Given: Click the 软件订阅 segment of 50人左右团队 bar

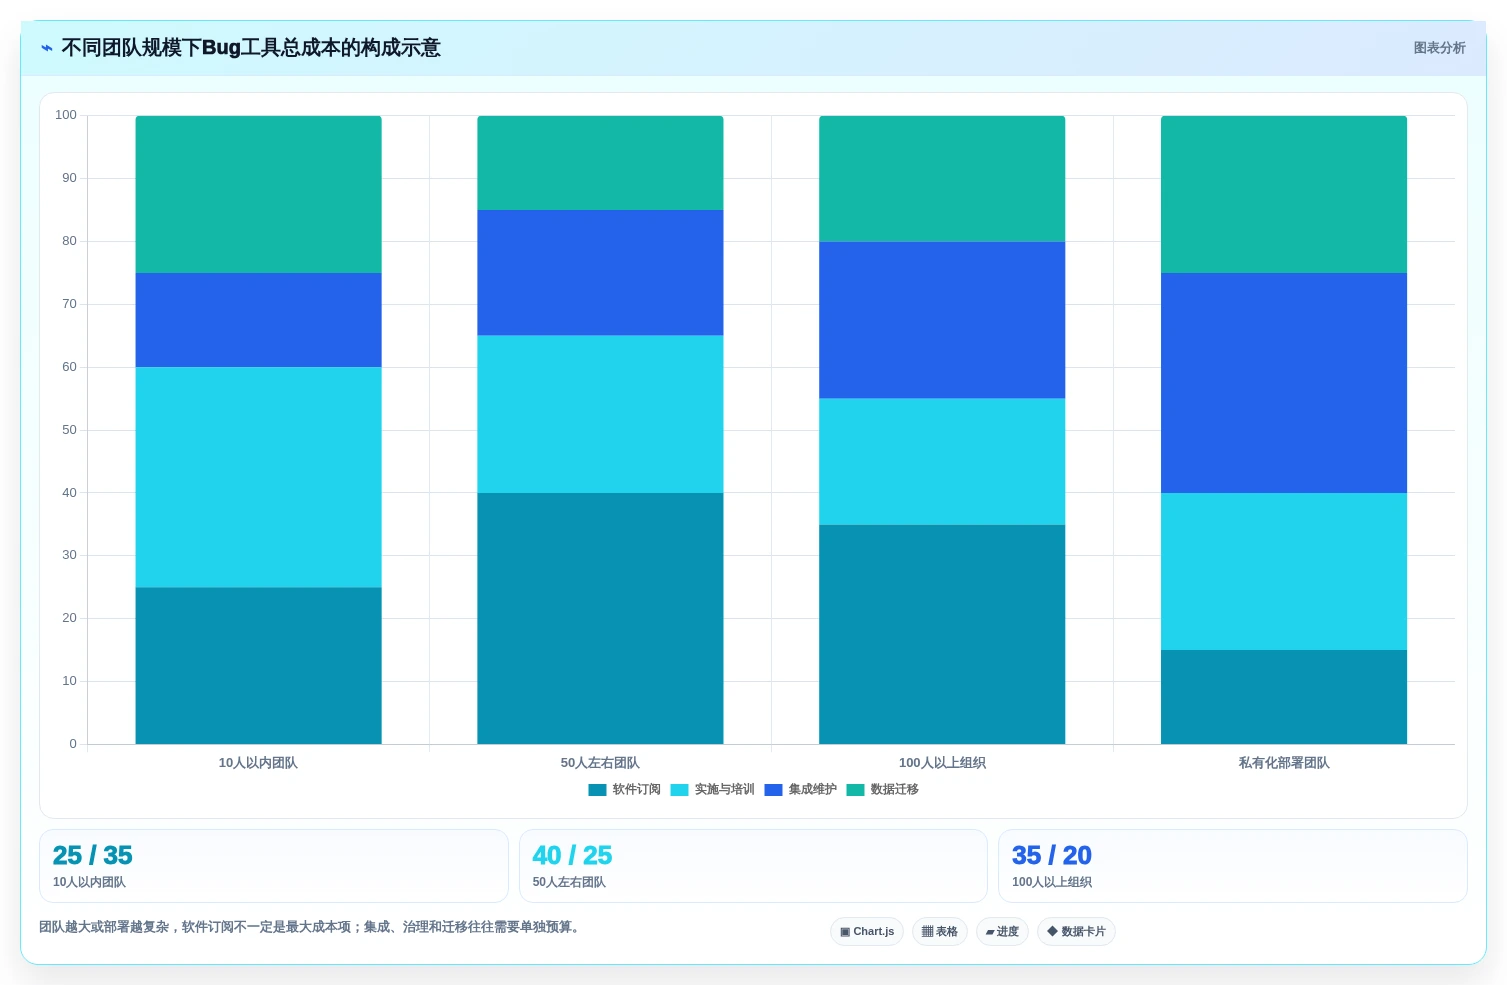Looking at the screenshot, I should click(600, 618).
